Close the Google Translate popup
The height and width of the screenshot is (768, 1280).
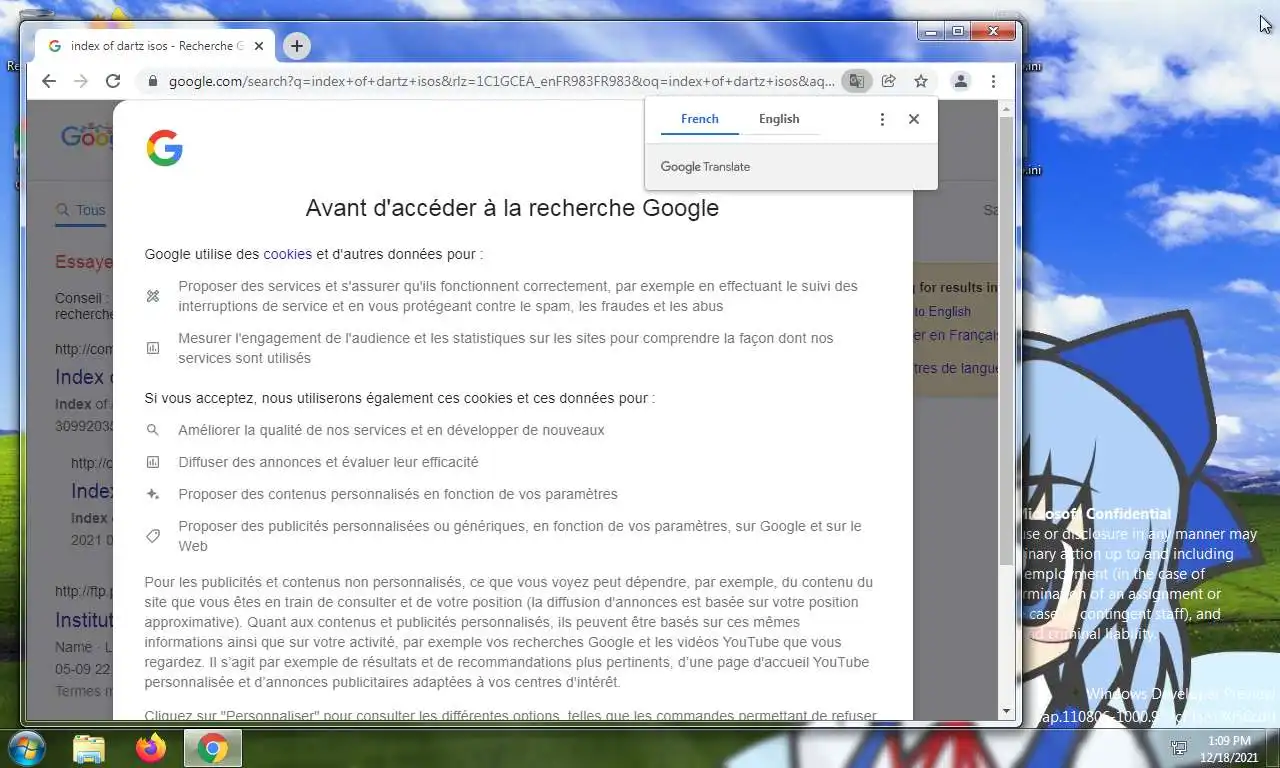[913, 119]
